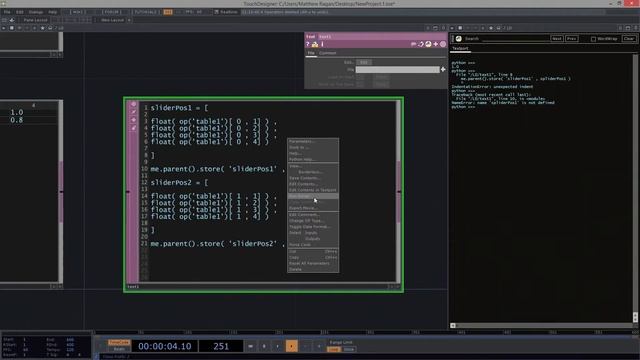Click star bookmark icon in left pane bar
This screenshot has width=640, height=360.
tap(42, 28)
